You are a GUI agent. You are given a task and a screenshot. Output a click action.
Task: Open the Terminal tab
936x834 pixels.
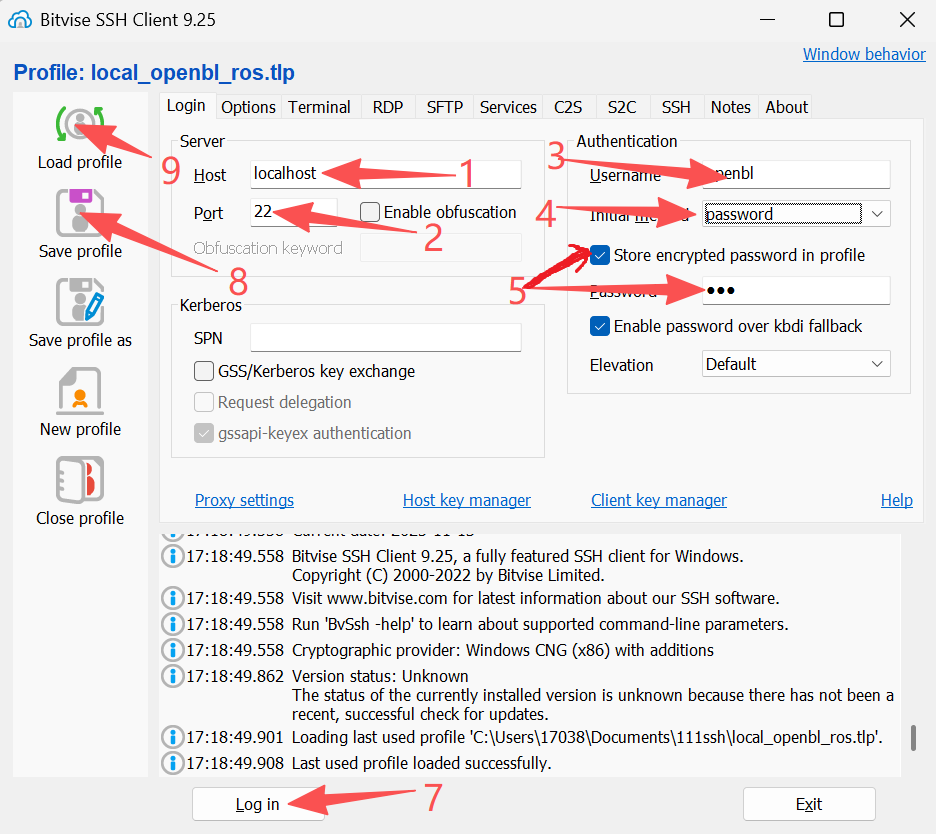pos(319,107)
